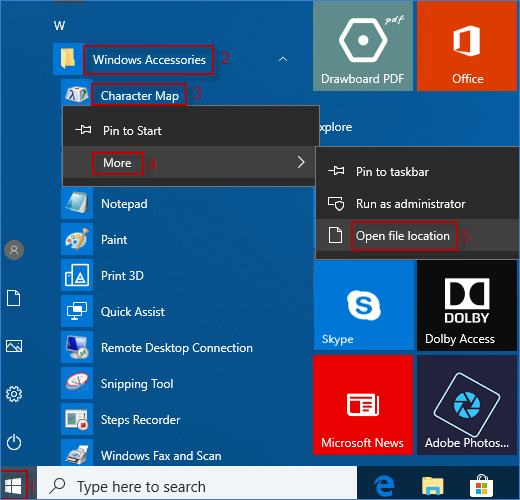Screen dimensions: 520x500
Task: Click the Power button in Start sidebar
Action: pyautogui.click(x=14, y=442)
